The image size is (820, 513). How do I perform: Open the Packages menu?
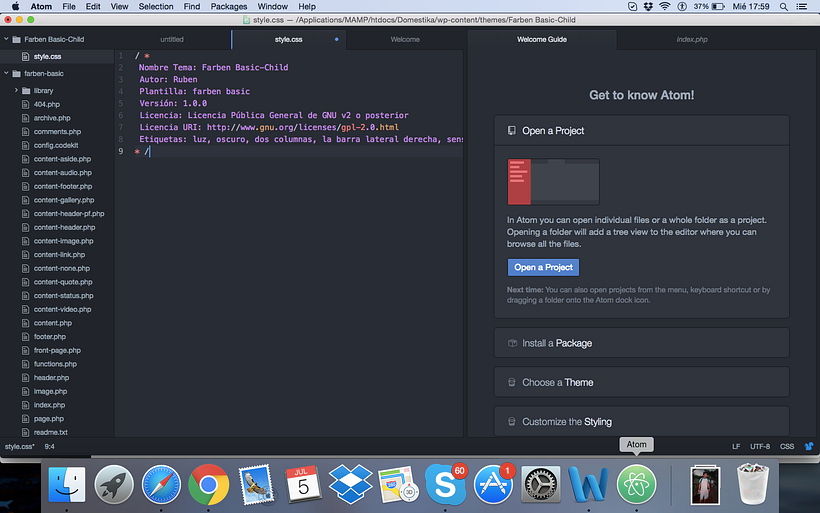[x=229, y=6]
